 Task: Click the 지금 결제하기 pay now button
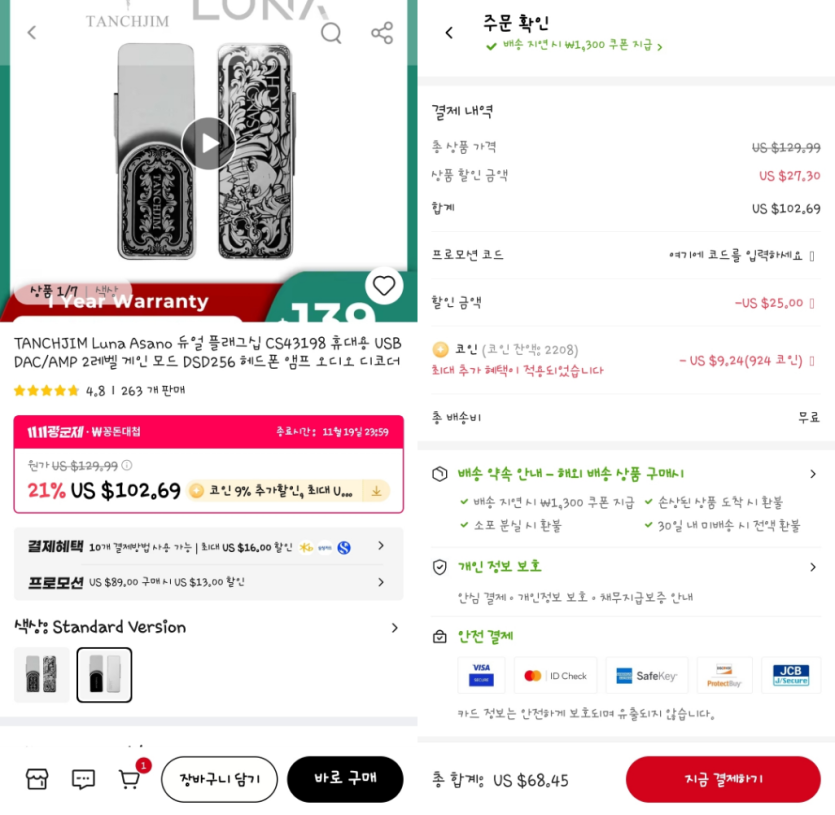tap(723, 779)
